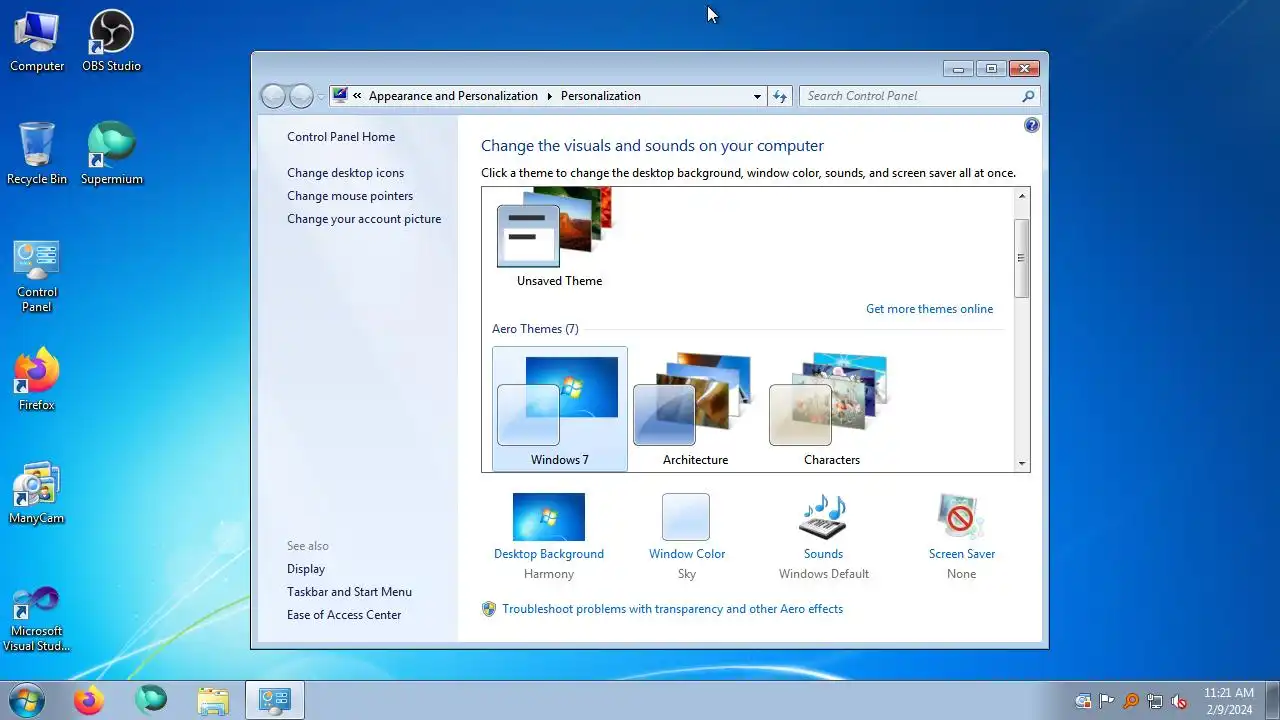Image resolution: width=1280 pixels, height=720 pixels.
Task: Expand the leading breadcrumb chevron in address bar
Action: coord(357,96)
